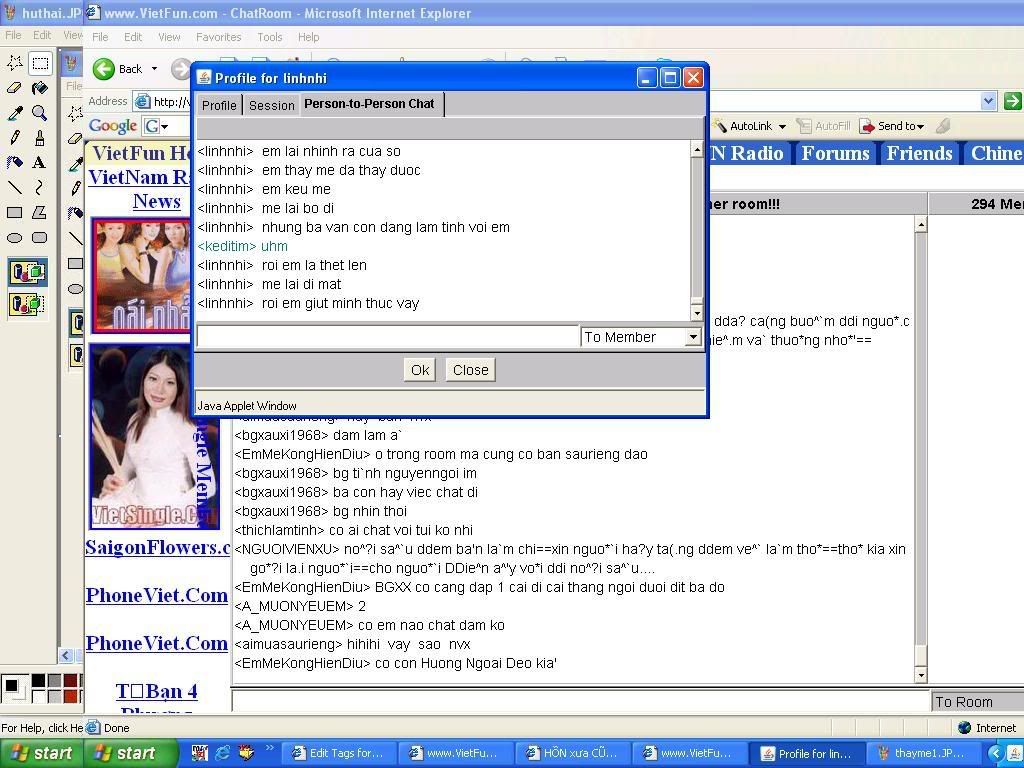Open the To Room dropdown in chat room

tap(977, 701)
